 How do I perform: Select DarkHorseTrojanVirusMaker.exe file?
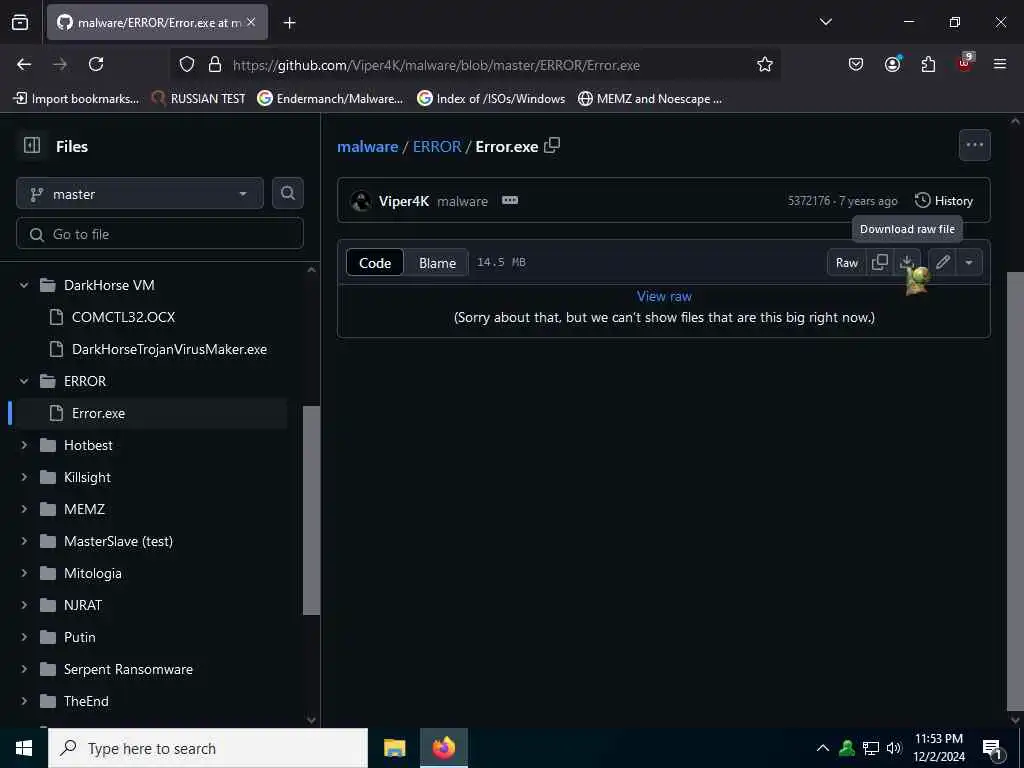point(169,349)
